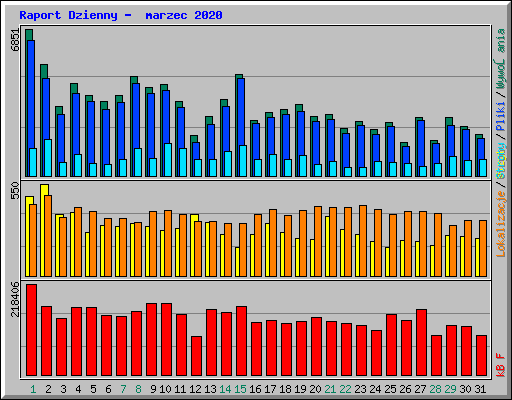Click the cyan Strony legend text
This screenshot has width=512, height=400.
[x=501, y=161]
